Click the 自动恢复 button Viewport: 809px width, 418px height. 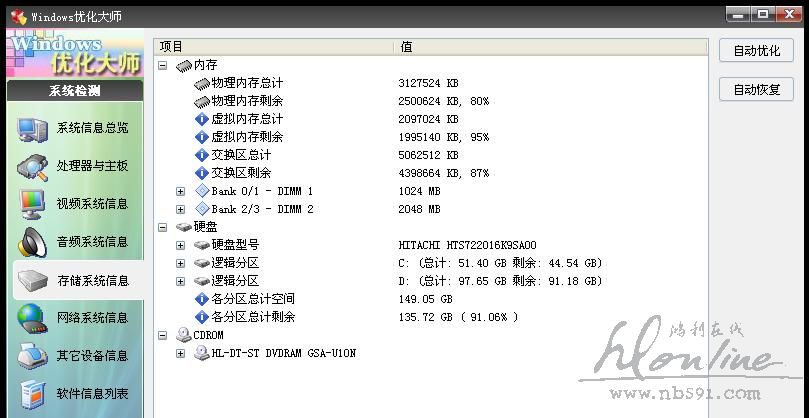click(756, 89)
